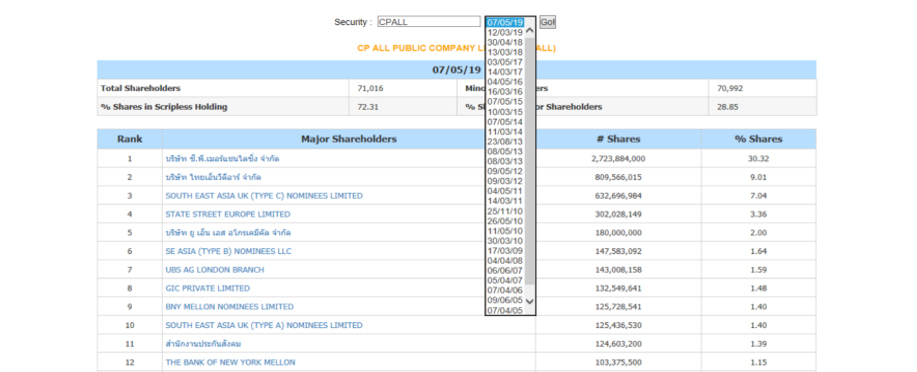Image resolution: width=917 pixels, height=372 pixels.
Task: Click the 103,375,500 shares cell
Action: coord(618,363)
